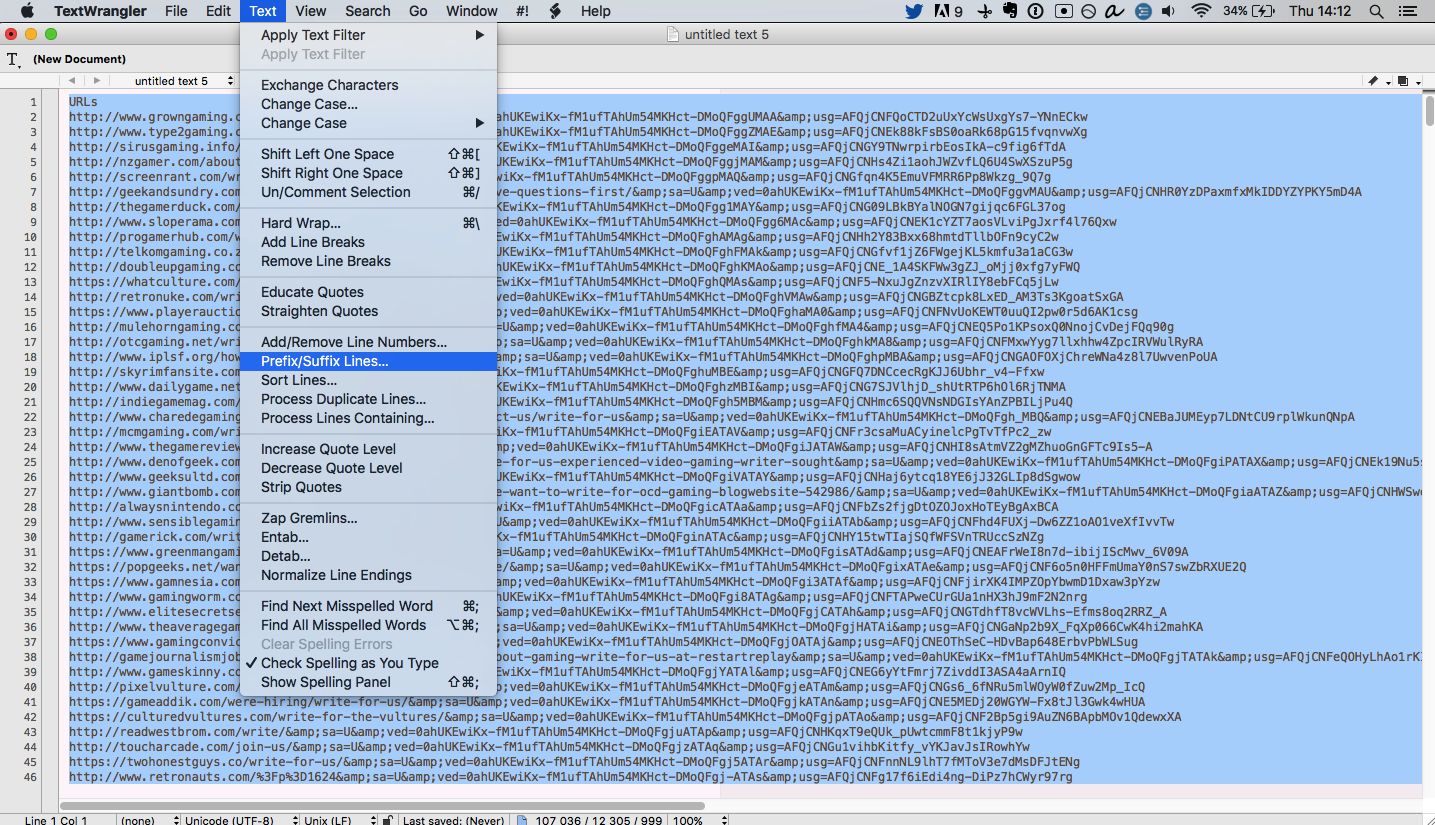Viewport: 1435px width, 825px height.
Task: Open Spotlight search magnifier
Action: tap(1376, 11)
